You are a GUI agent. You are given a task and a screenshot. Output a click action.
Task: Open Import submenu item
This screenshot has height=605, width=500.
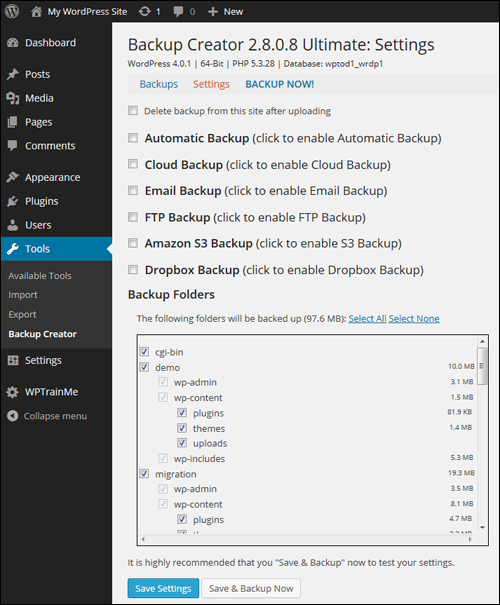point(23,295)
